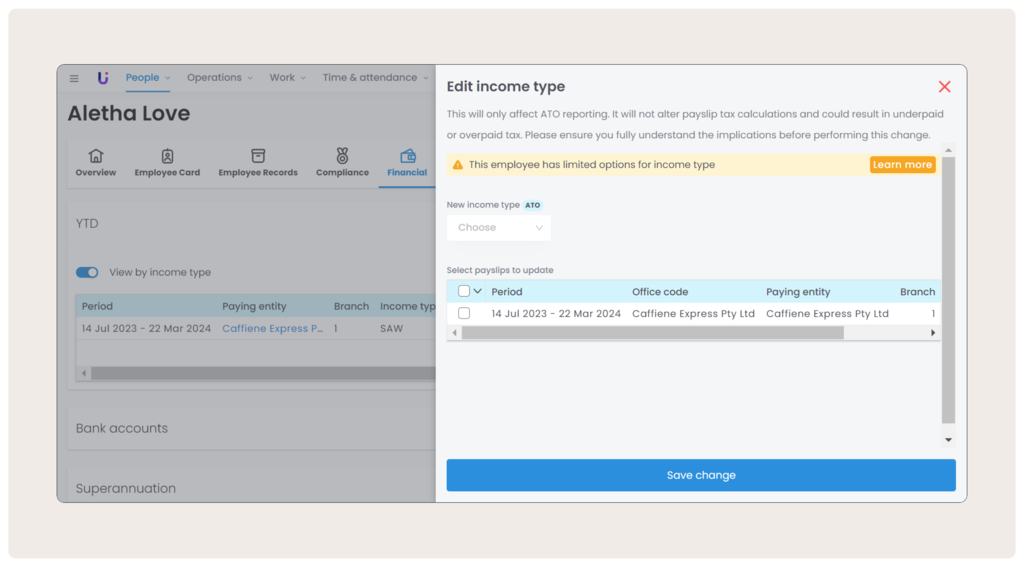Click the purple app logo icon
The width and height of the screenshot is (1024, 567).
(103, 78)
